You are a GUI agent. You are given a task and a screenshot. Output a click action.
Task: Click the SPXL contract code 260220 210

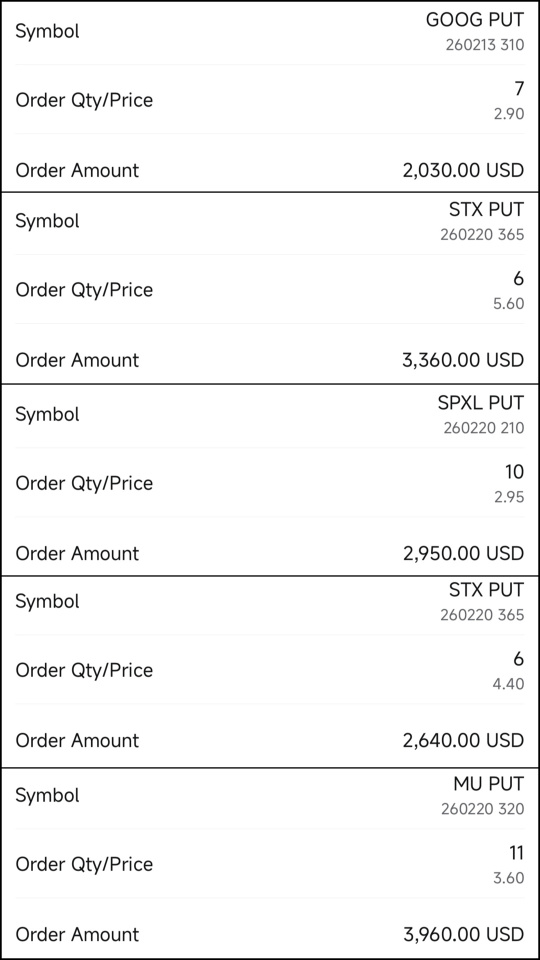tap(484, 427)
